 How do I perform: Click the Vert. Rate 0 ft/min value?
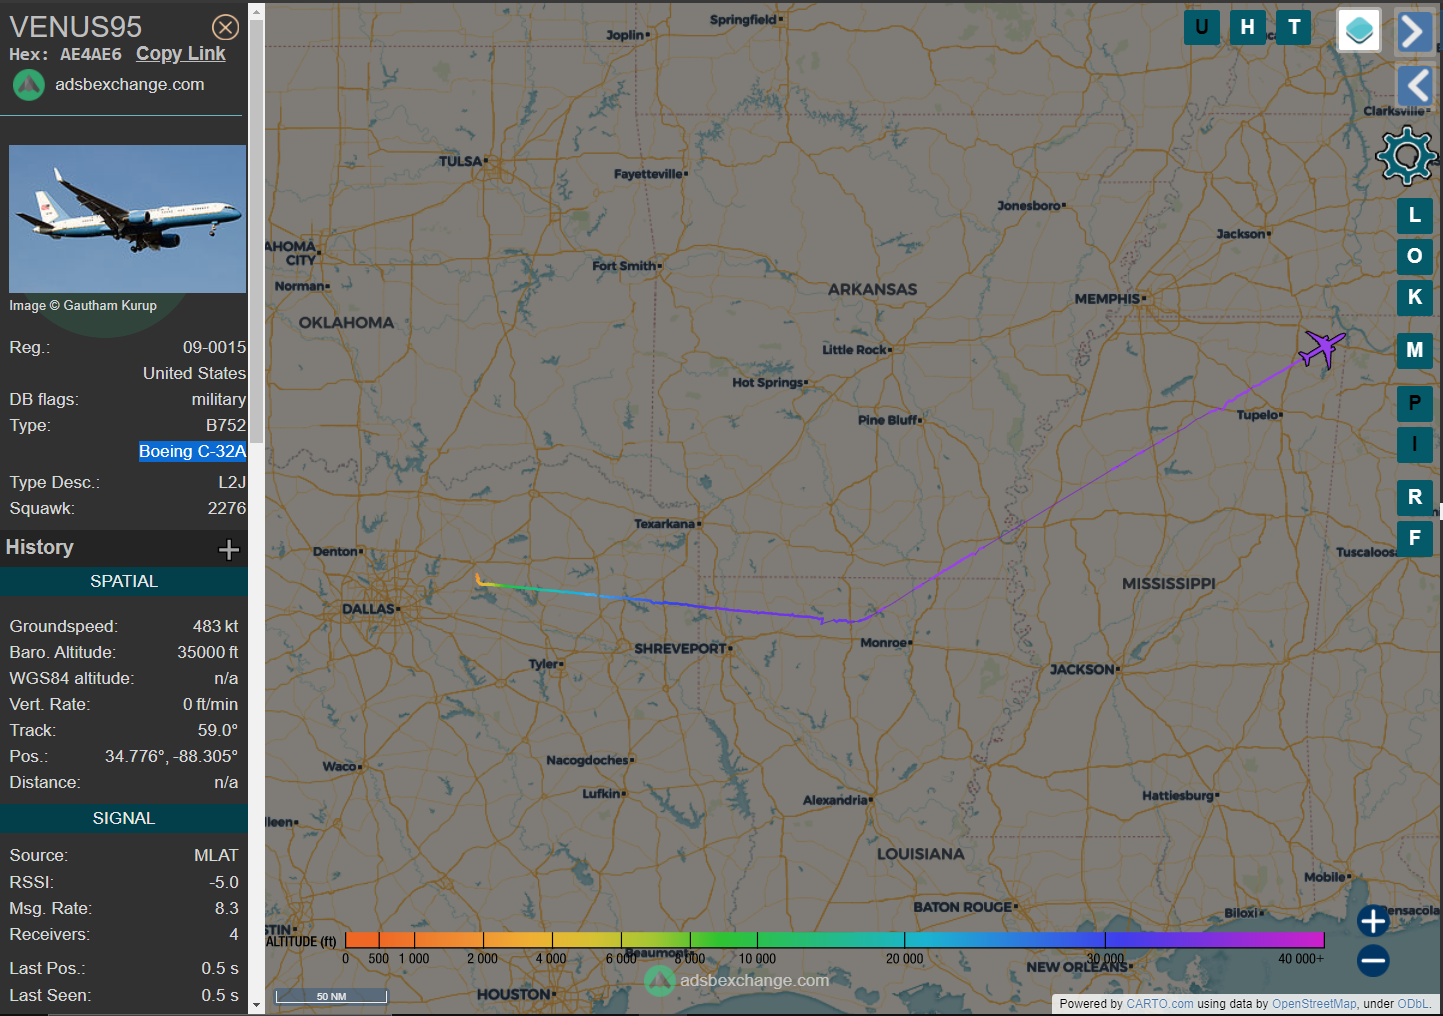point(210,705)
